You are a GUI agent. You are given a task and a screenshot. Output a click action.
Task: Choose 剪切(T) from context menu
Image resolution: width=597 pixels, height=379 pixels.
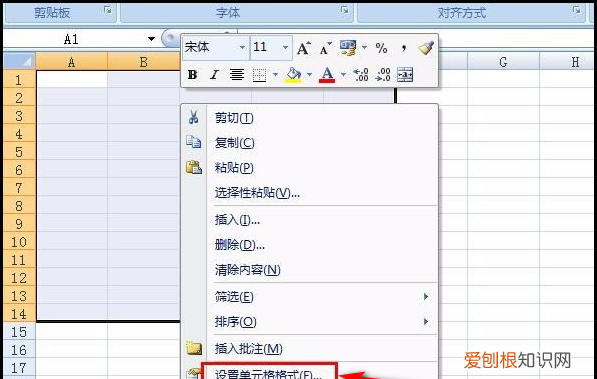[234, 118]
